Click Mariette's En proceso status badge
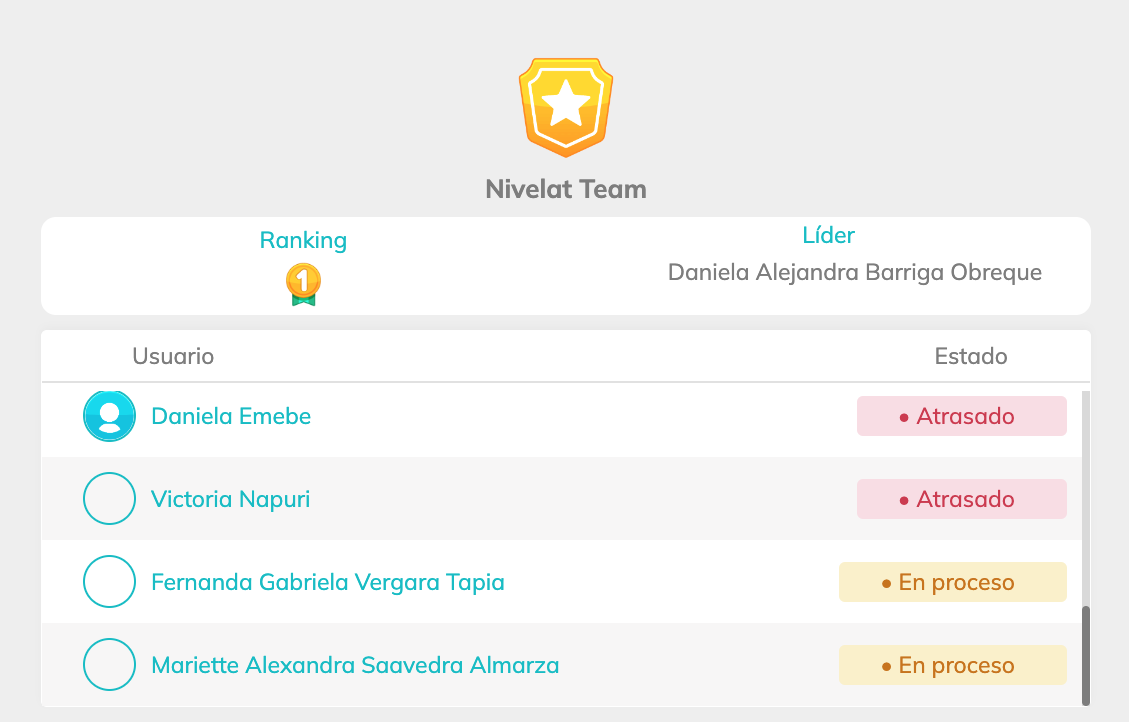This screenshot has width=1129, height=722. (x=952, y=665)
